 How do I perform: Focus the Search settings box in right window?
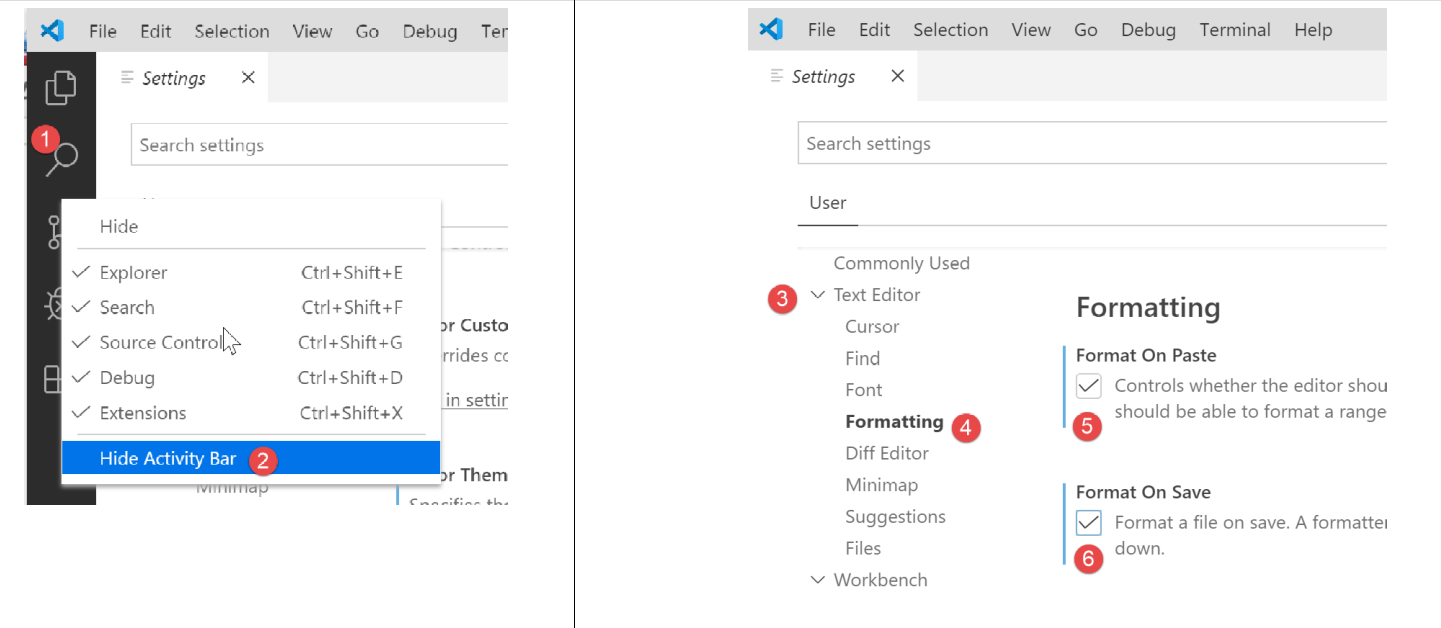coord(1090,144)
